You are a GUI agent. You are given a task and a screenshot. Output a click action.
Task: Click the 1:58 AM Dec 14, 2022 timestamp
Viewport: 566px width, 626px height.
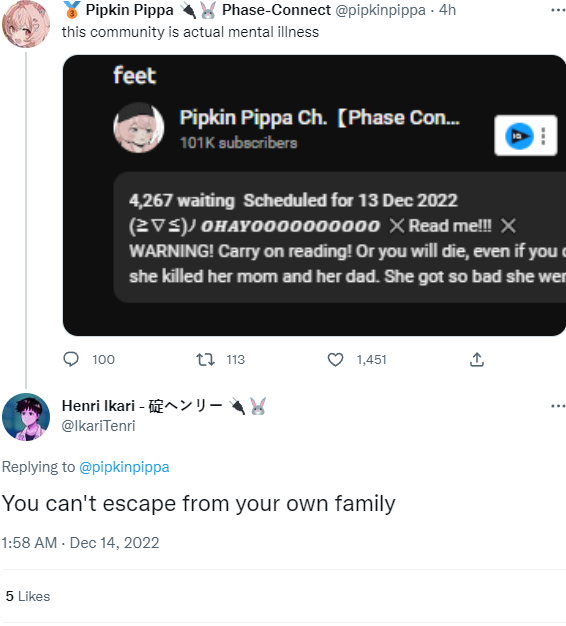coord(80,543)
